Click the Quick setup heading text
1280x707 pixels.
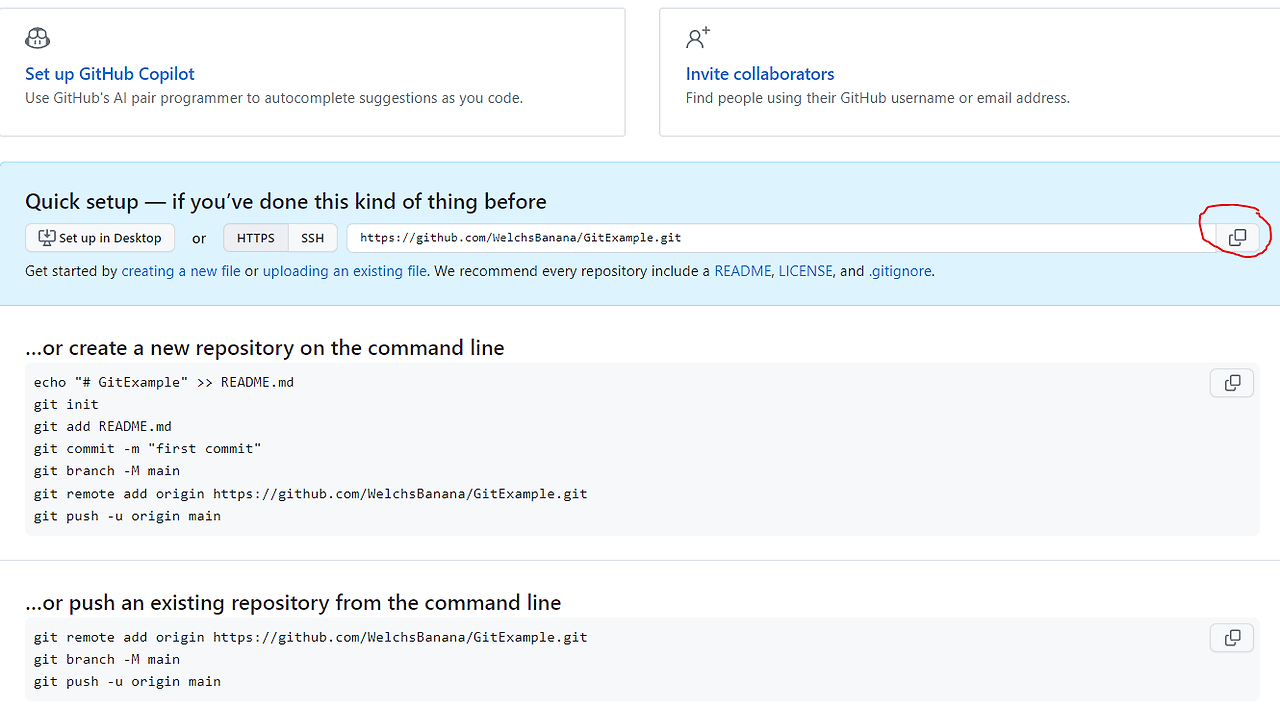tap(286, 201)
